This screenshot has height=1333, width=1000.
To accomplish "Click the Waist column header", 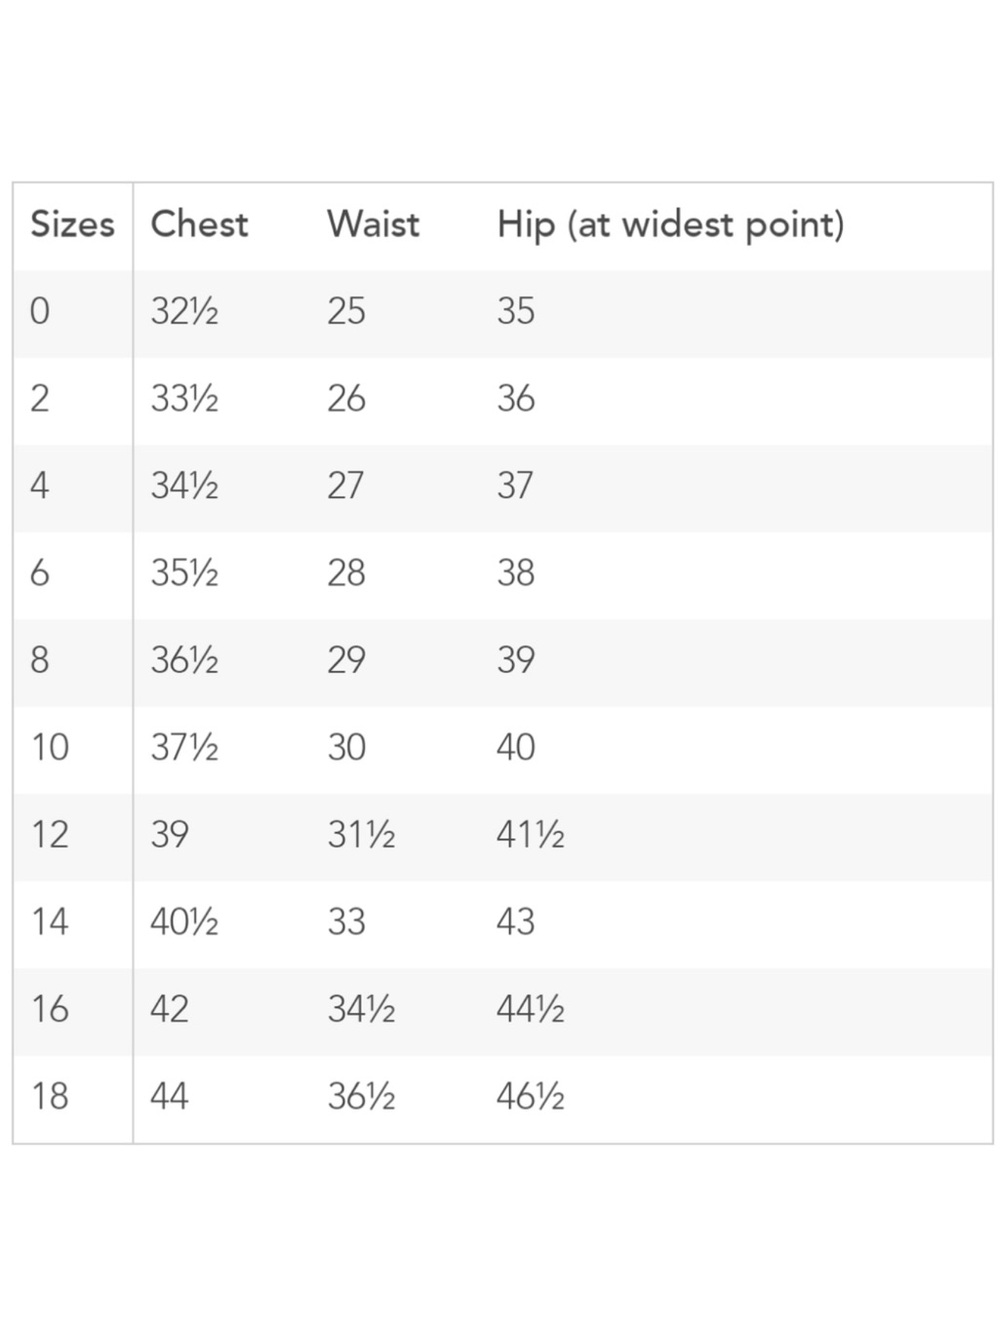I will pos(373,224).
